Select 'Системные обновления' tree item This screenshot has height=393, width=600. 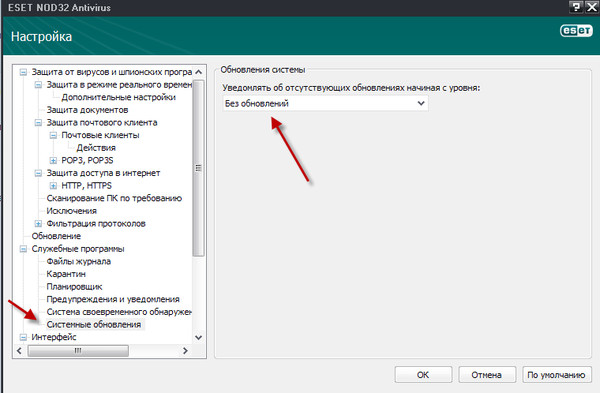94,325
